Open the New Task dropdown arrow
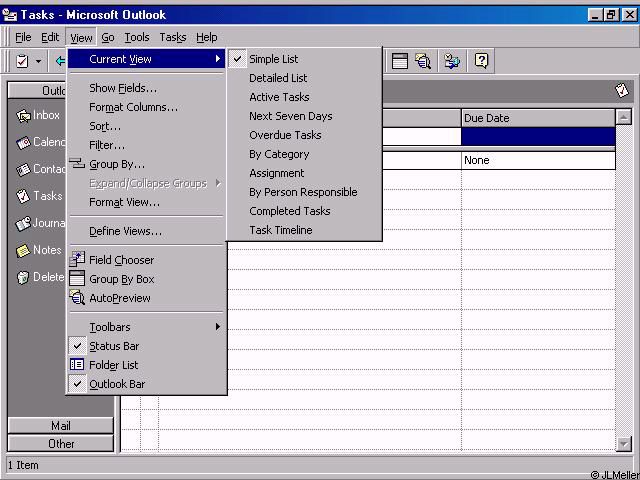Image resolution: width=640 pixels, height=480 pixels. [39, 61]
